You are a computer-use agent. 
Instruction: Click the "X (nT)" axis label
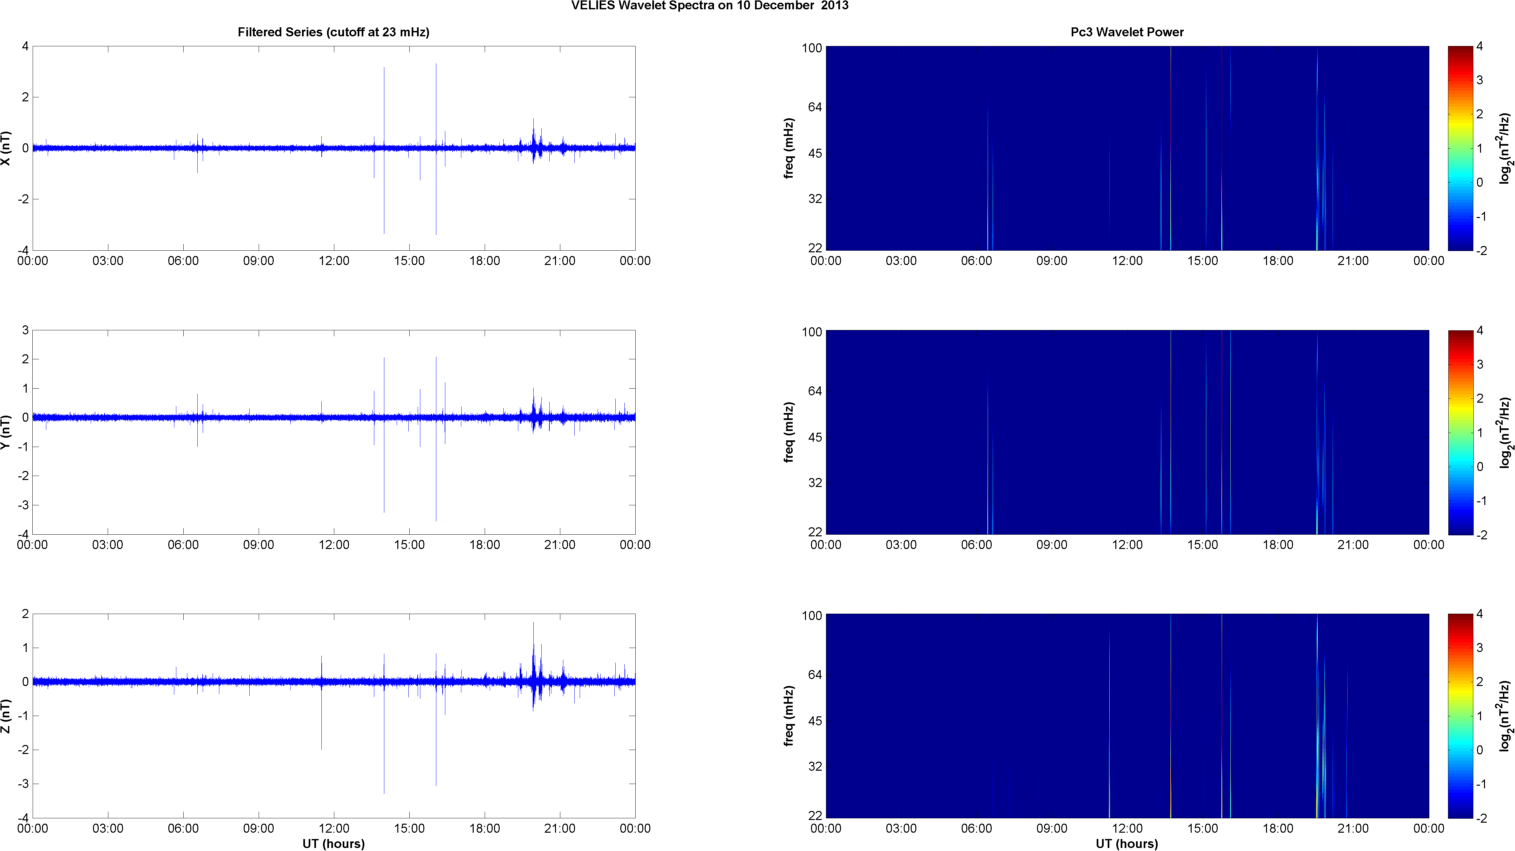7,148
